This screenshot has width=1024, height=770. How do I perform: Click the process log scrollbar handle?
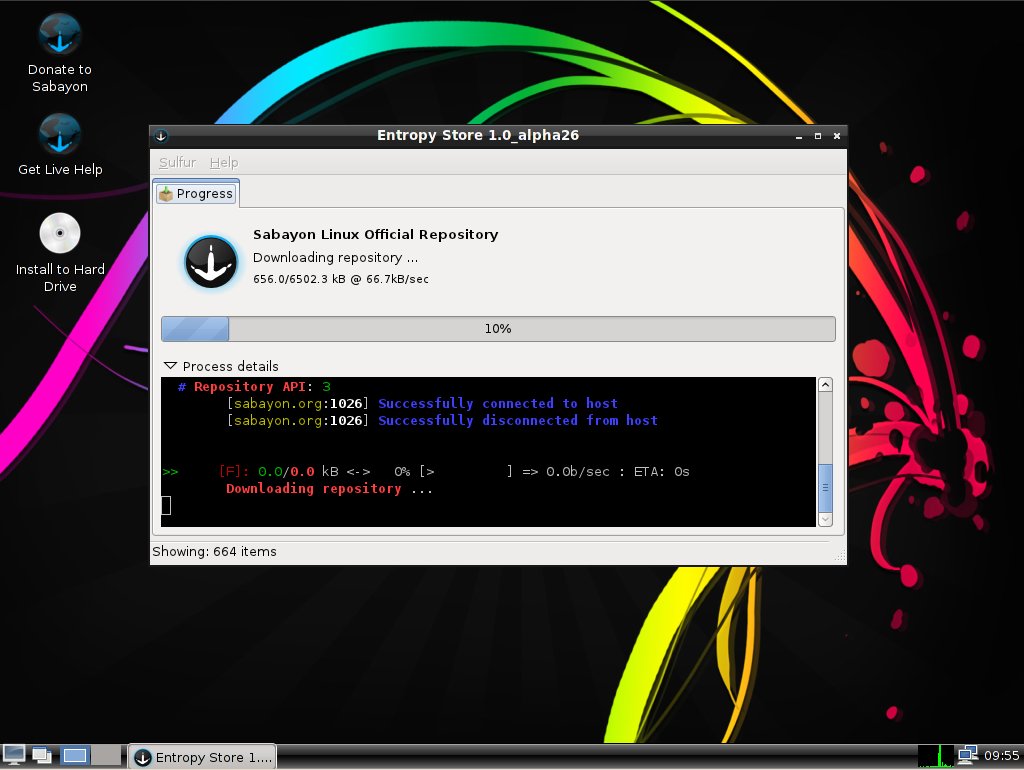[x=825, y=488]
